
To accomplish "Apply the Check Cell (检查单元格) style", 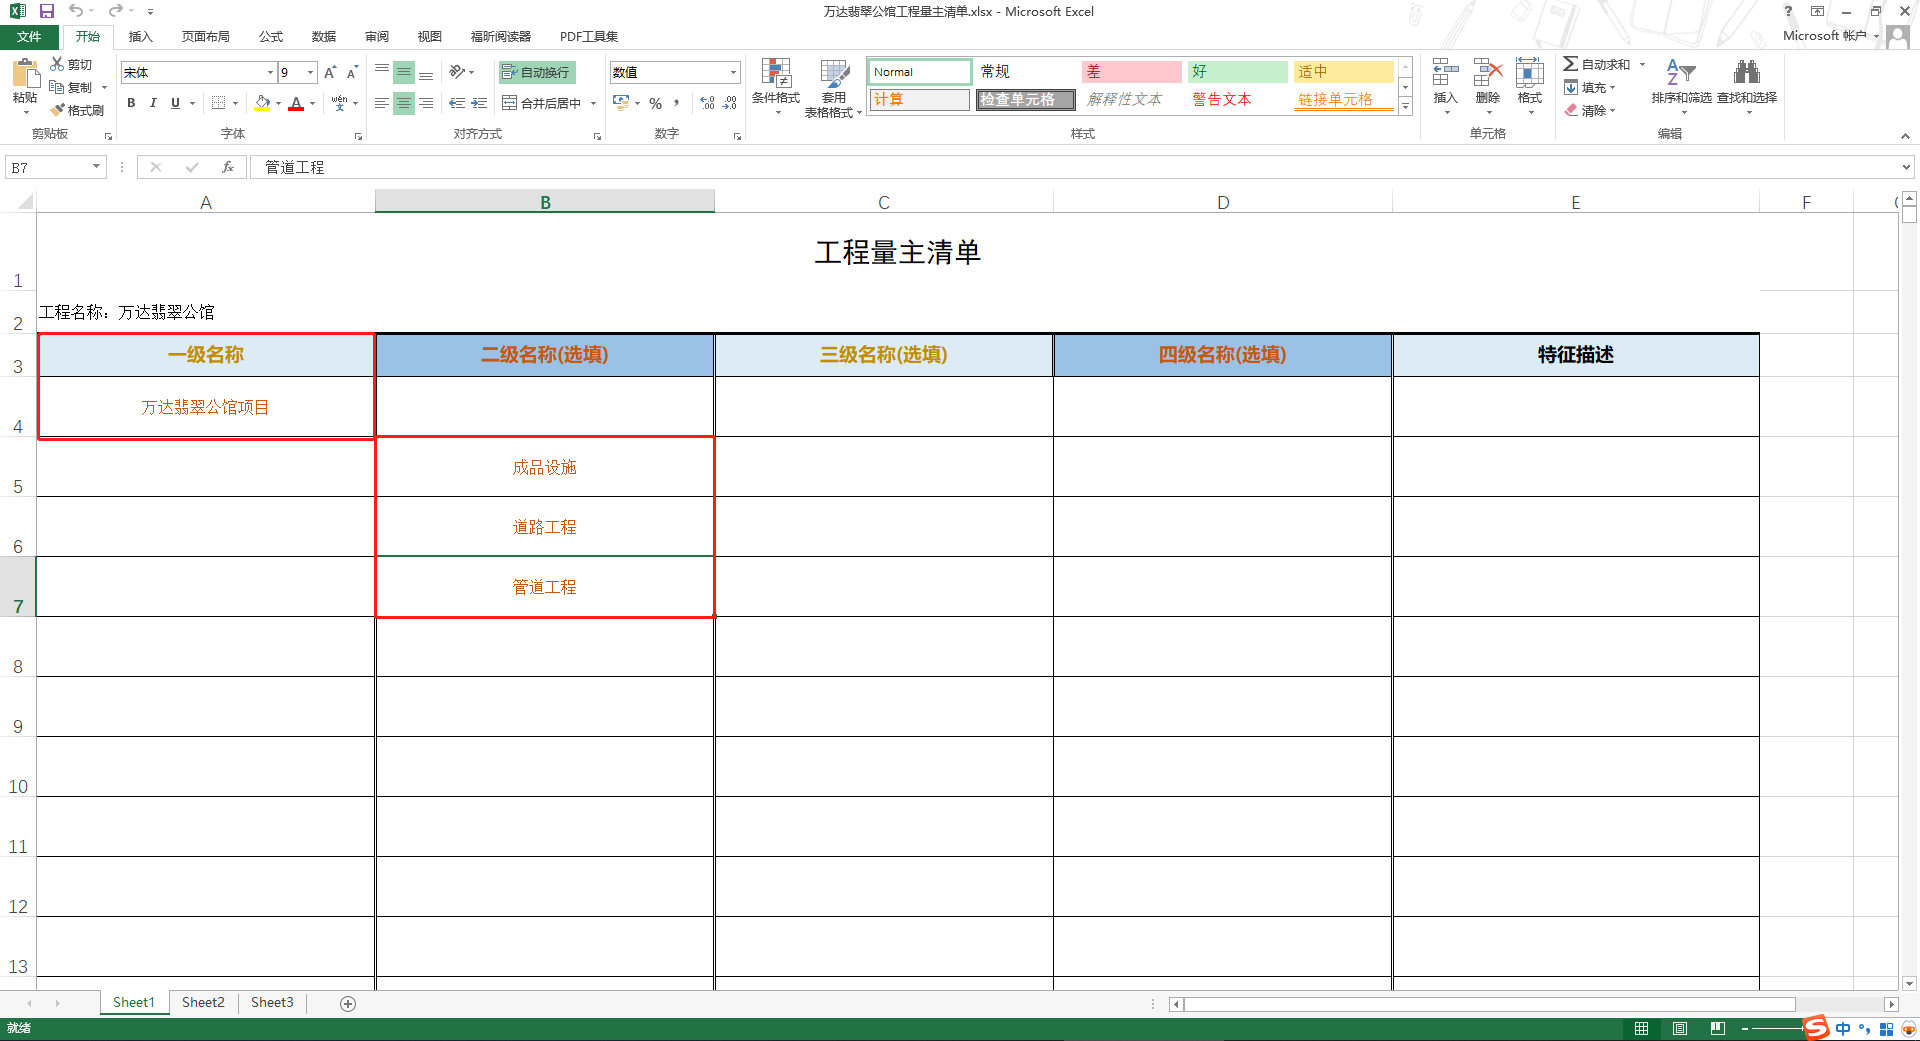I will pyautogui.click(x=1025, y=100).
